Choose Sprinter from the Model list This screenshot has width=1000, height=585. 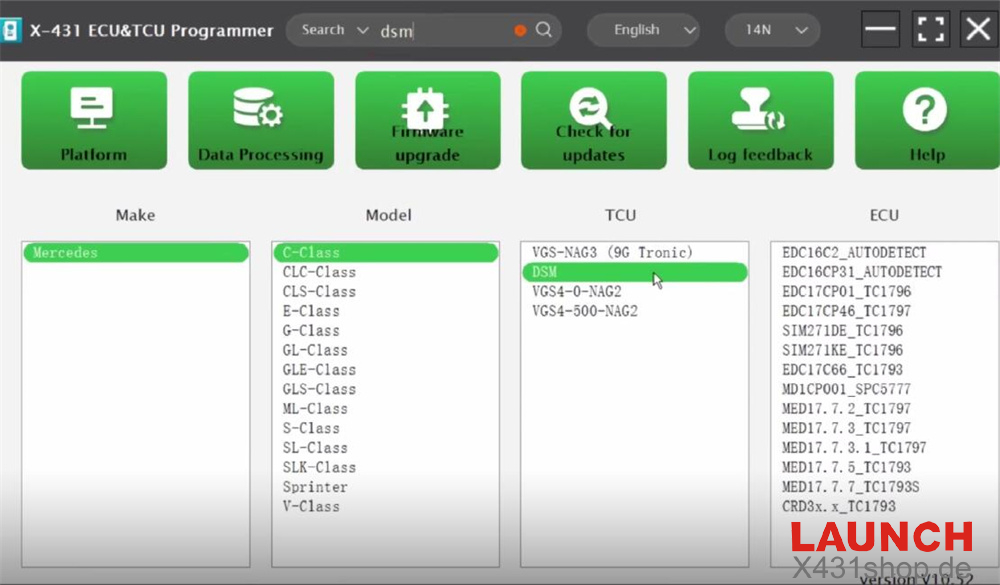click(315, 487)
